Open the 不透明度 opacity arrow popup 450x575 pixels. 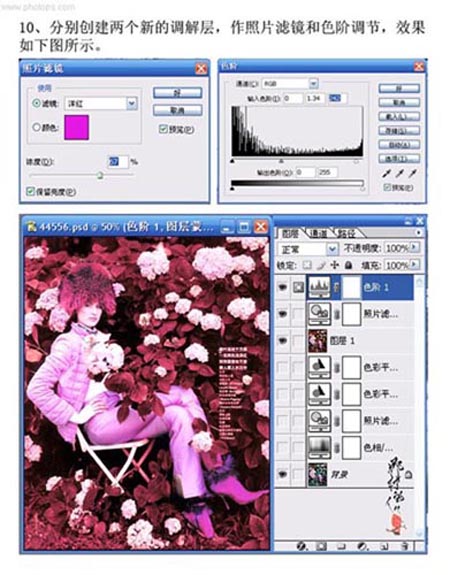tap(414, 248)
